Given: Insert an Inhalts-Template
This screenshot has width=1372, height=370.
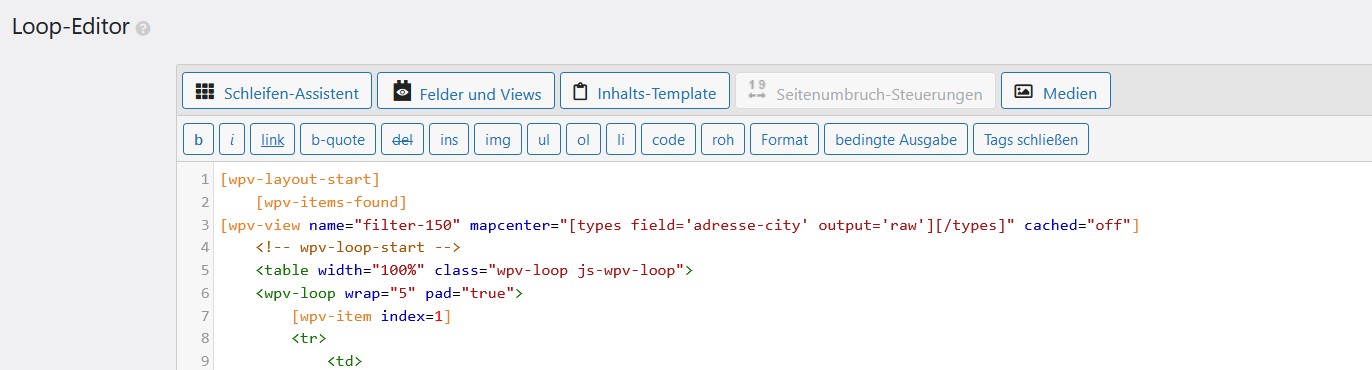Looking at the screenshot, I should [x=645, y=91].
